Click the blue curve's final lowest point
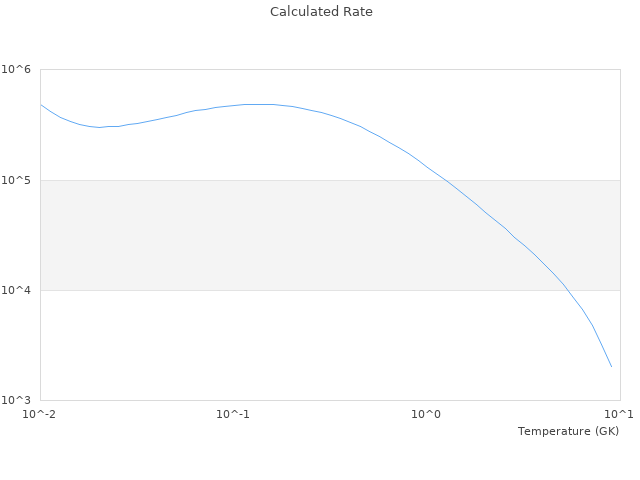The image size is (640, 480). coord(611,366)
